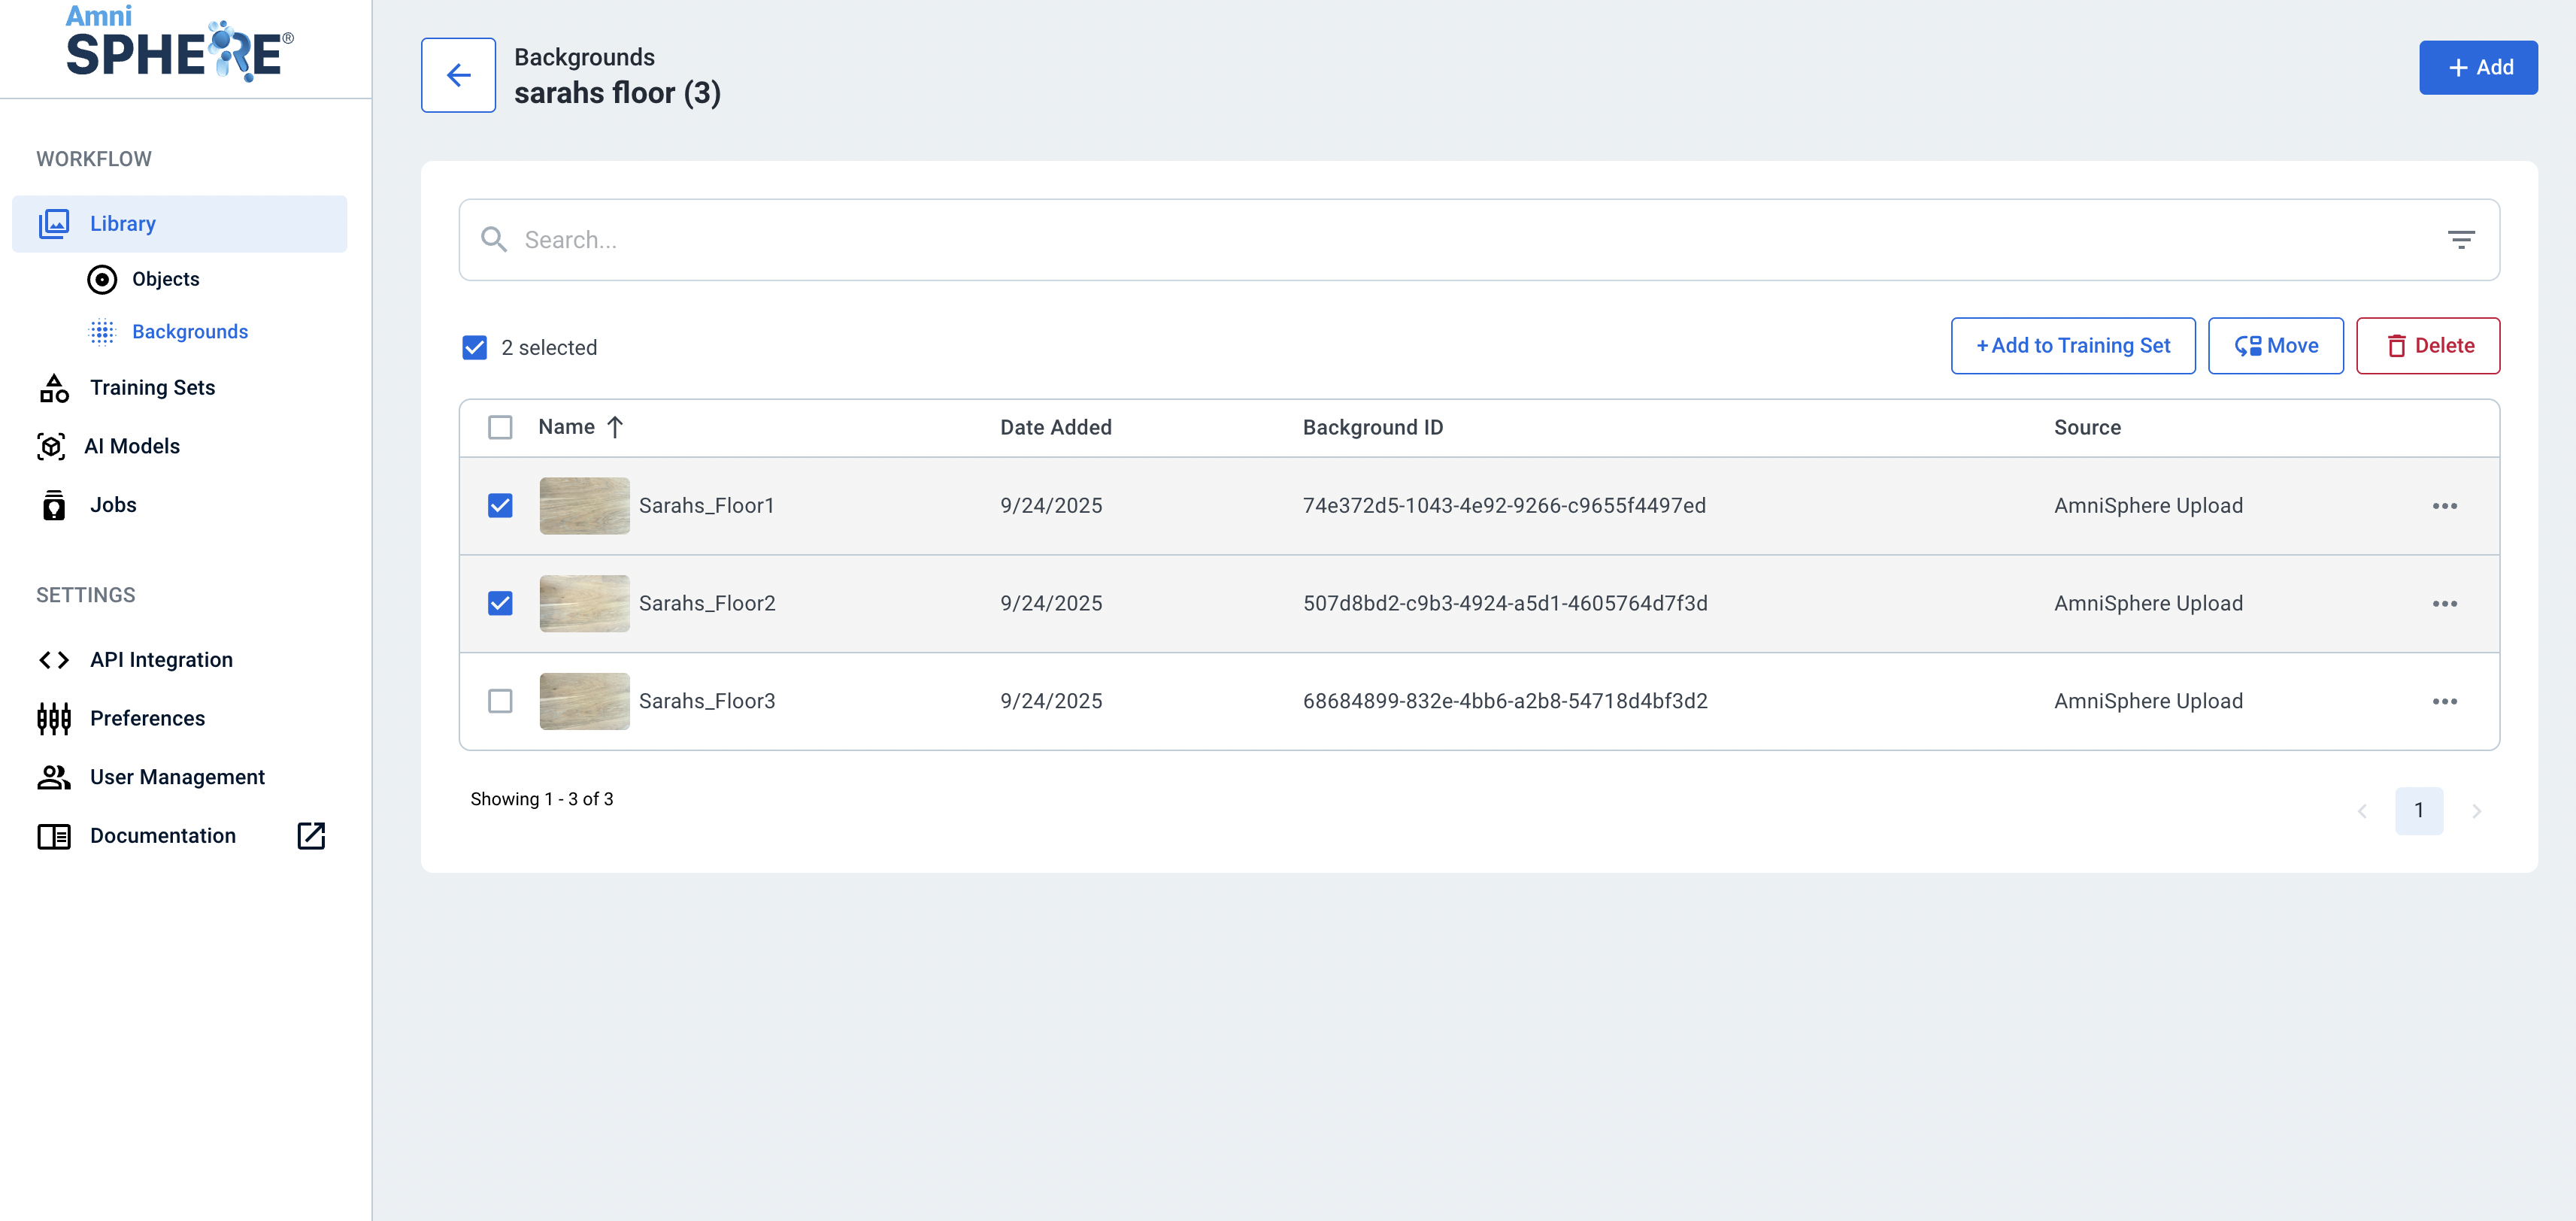Click the Backgrounds breadcrumb heading
This screenshot has height=1221, width=2576.
(584, 58)
